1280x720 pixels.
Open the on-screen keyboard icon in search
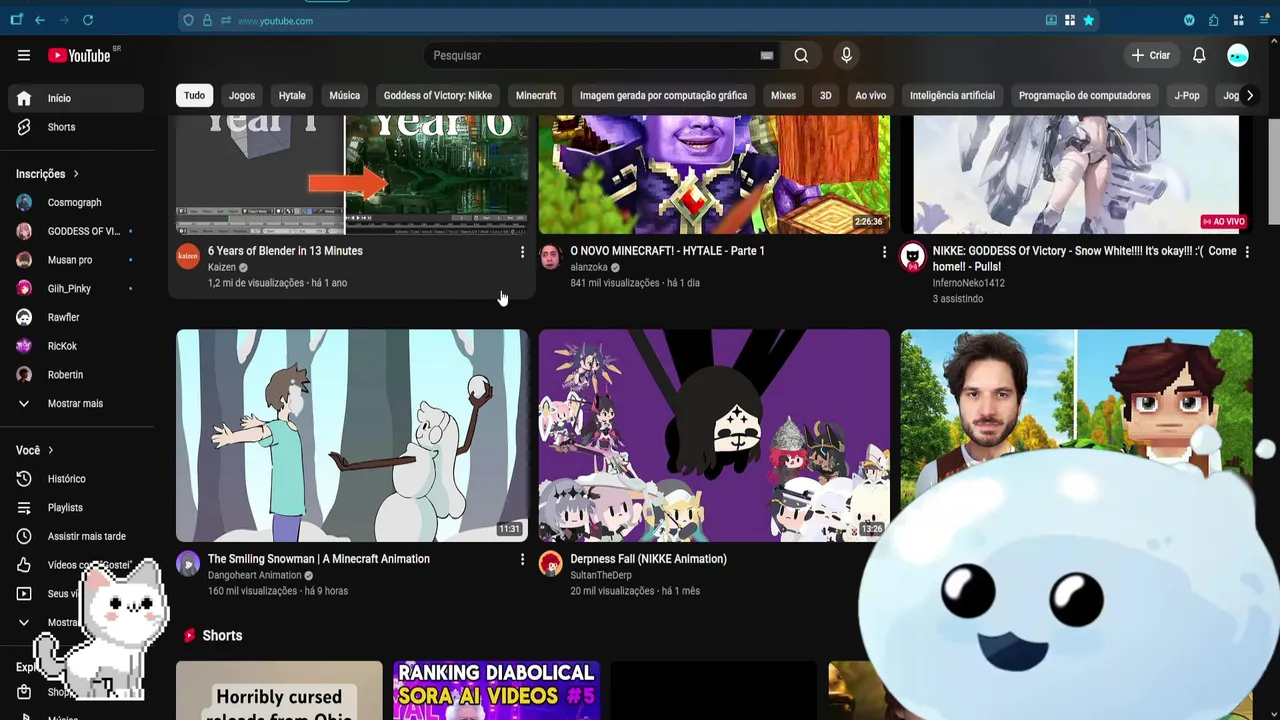coord(767,55)
